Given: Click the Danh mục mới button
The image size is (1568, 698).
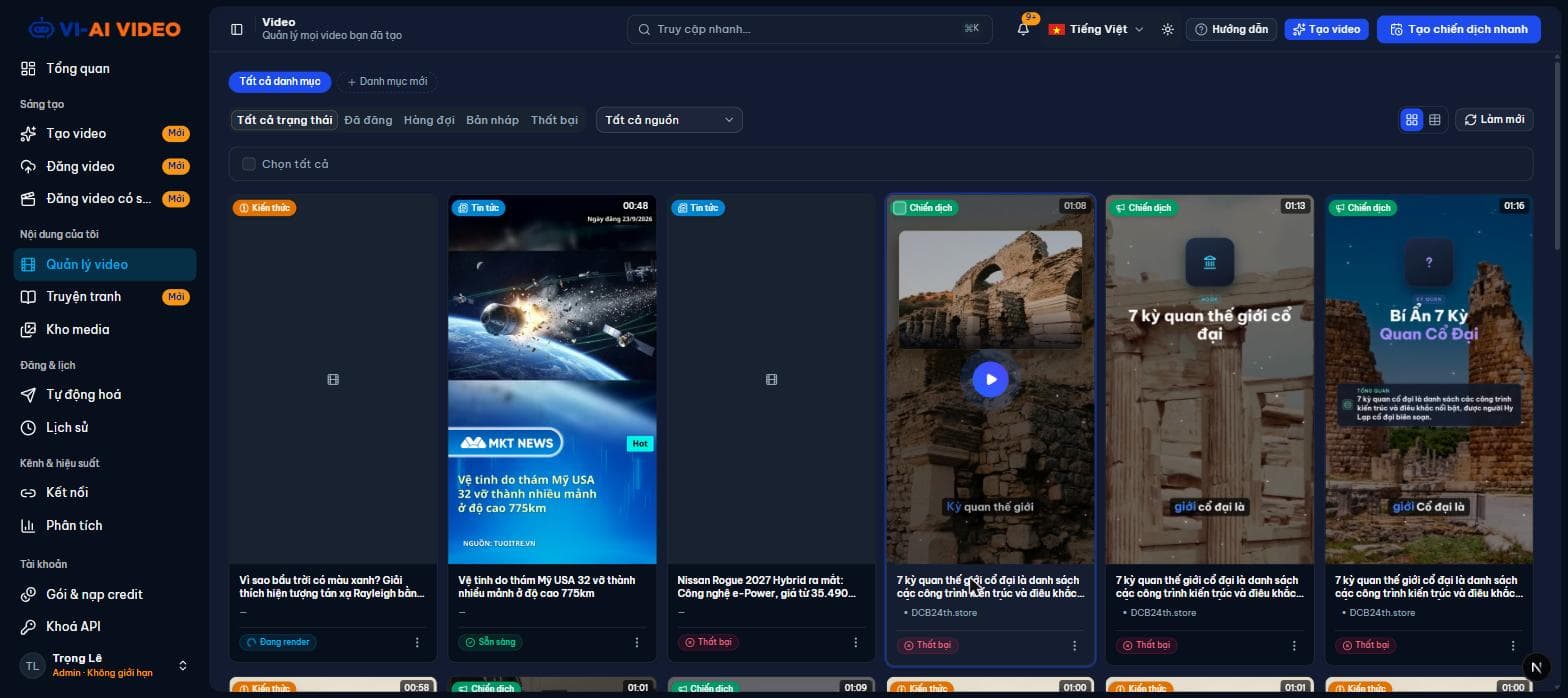Looking at the screenshot, I should click(387, 81).
